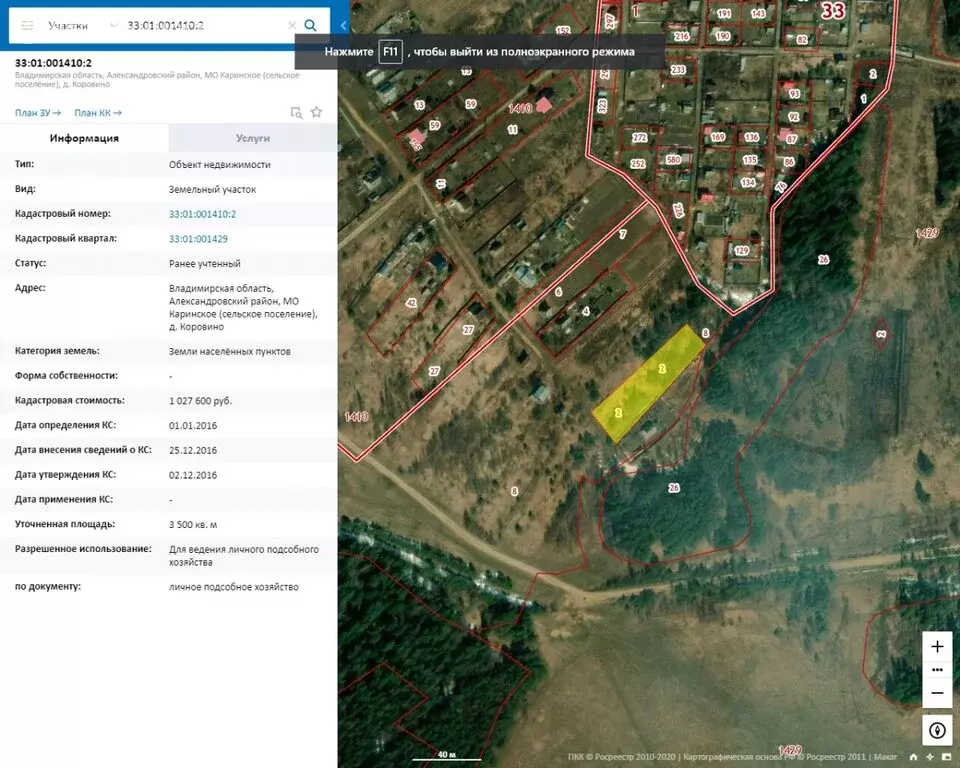Open the three-dots map tools menu
Viewport: 960px width, 768px height.
(x=937, y=670)
